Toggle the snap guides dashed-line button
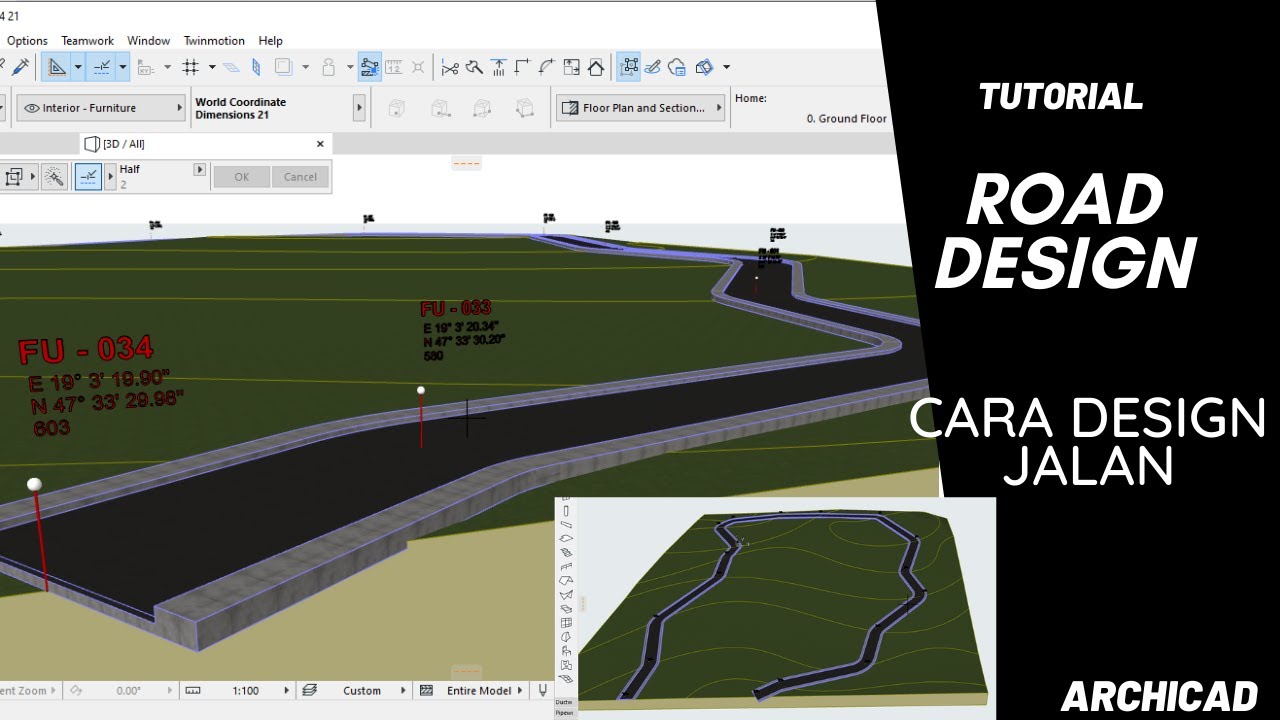This screenshot has width=1280, height=720. pyautogui.click(x=101, y=67)
